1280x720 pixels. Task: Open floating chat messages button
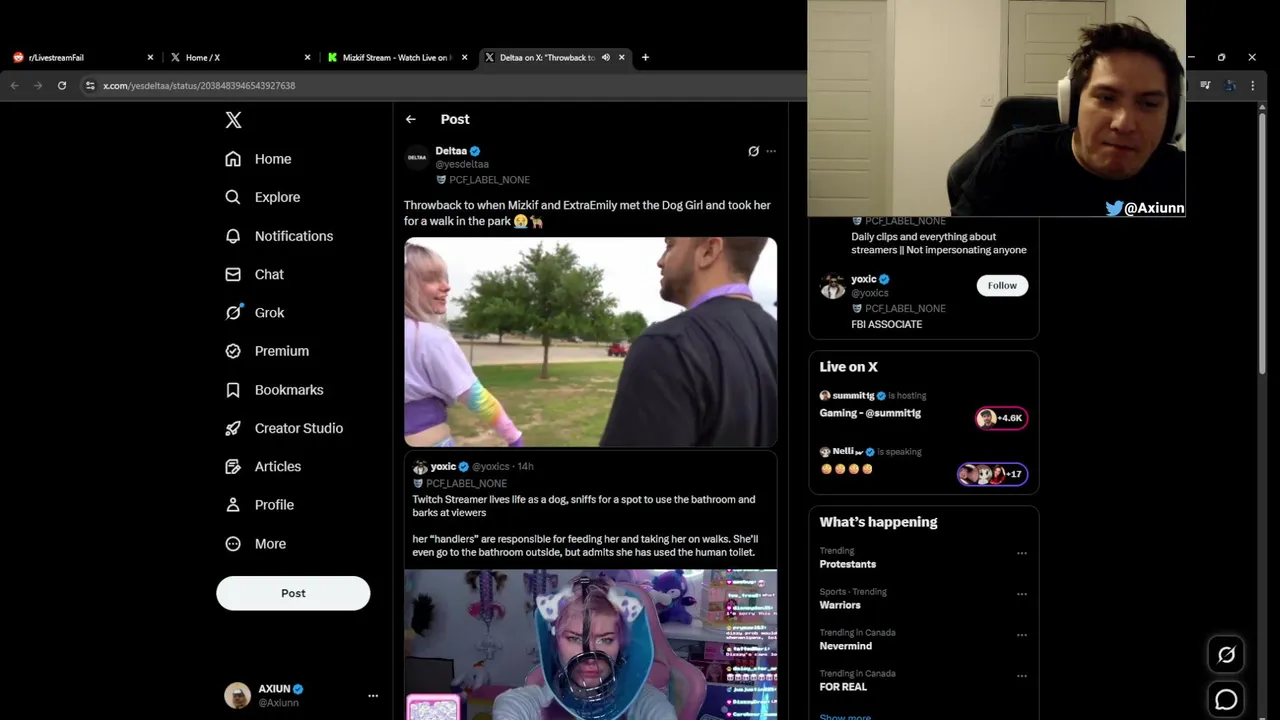pos(1226,700)
